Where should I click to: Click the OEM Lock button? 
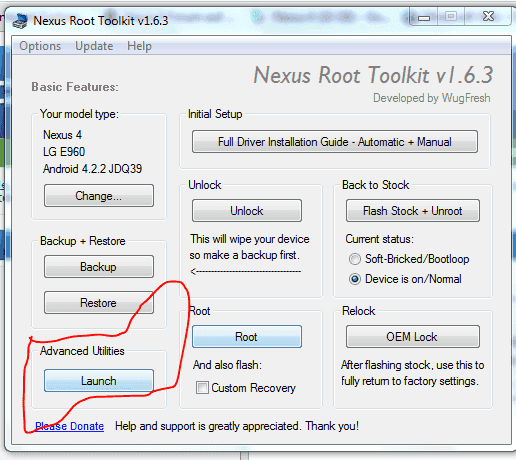[x=413, y=337]
